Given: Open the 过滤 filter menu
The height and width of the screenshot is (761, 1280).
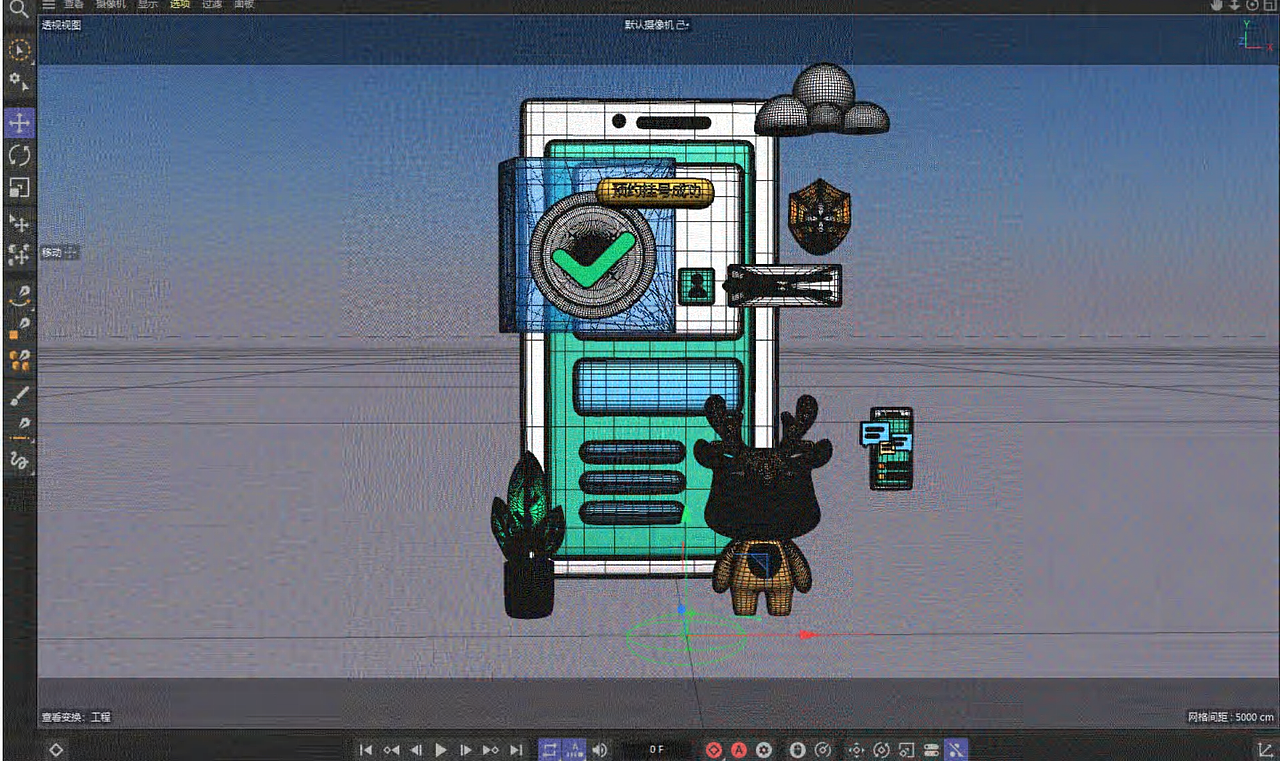Looking at the screenshot, I should click(x=212, y=4).
